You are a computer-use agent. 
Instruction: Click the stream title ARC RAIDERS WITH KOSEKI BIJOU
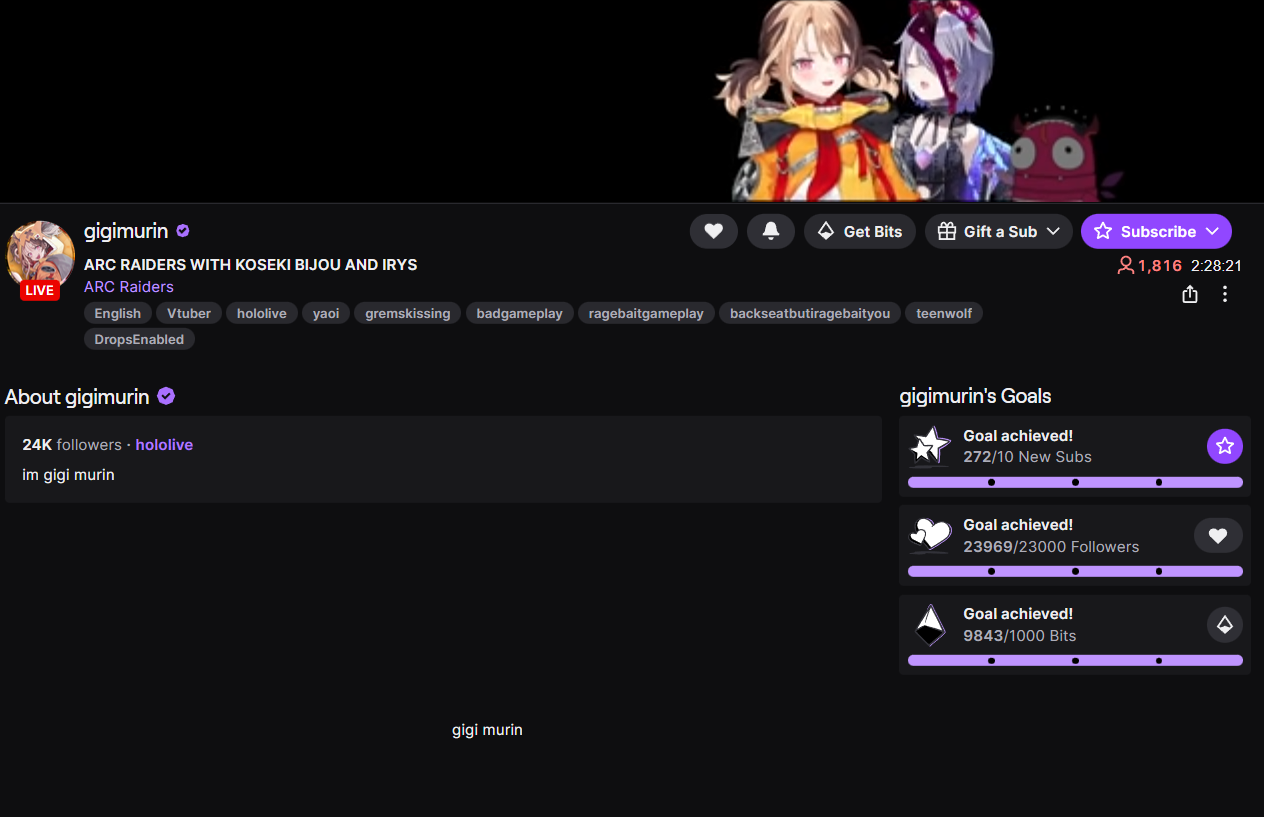[250, 265]
